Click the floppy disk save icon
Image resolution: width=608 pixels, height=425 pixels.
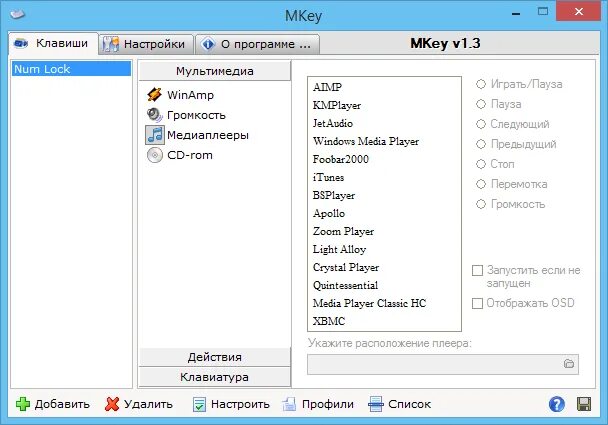click(x=584, y=404)
